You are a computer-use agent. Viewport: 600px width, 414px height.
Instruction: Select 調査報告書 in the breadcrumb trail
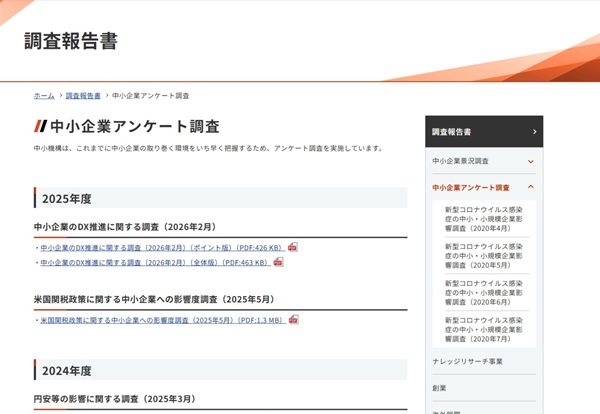coord(83,95)
